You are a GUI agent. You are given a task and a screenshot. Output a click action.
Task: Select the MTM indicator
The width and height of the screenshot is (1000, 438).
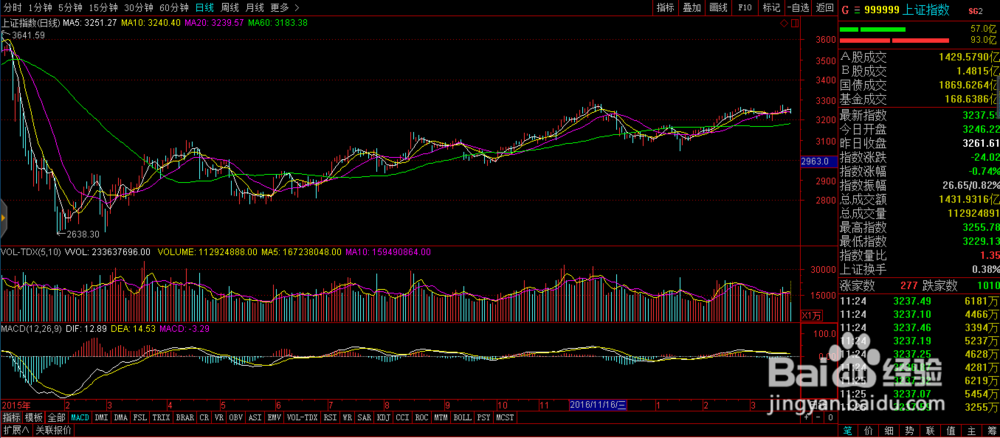coord(441,418)
